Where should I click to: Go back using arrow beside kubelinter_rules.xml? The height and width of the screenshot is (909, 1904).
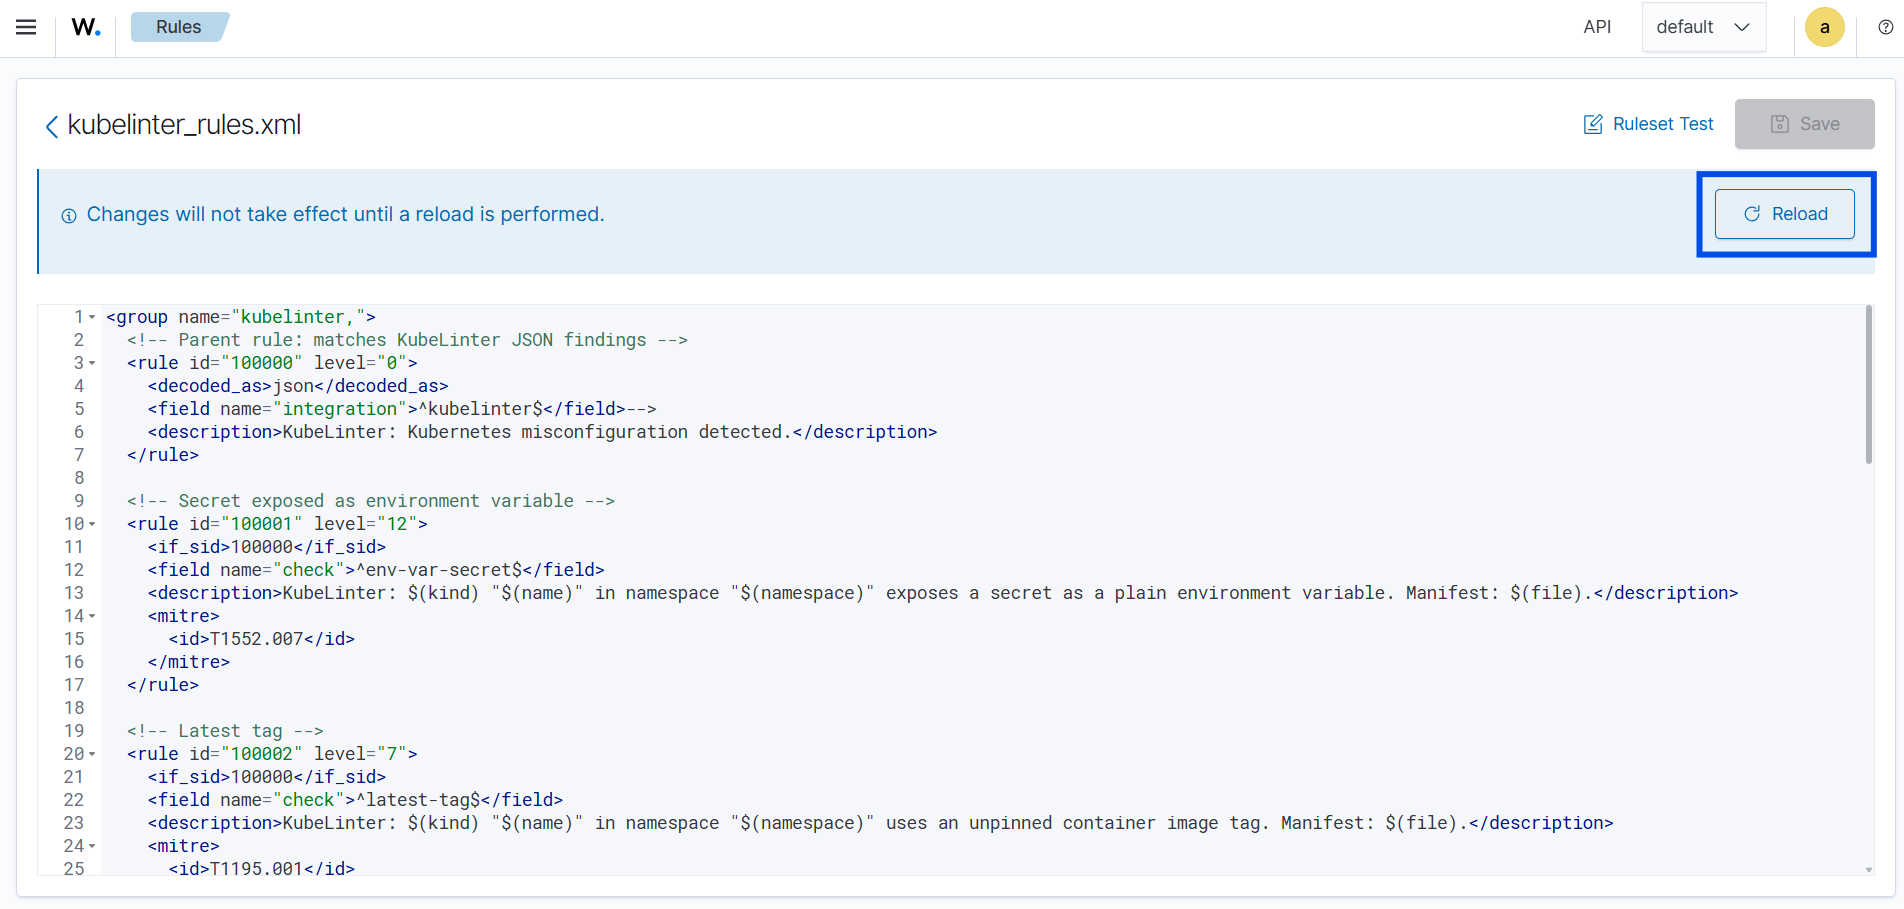tap(51, 126)
